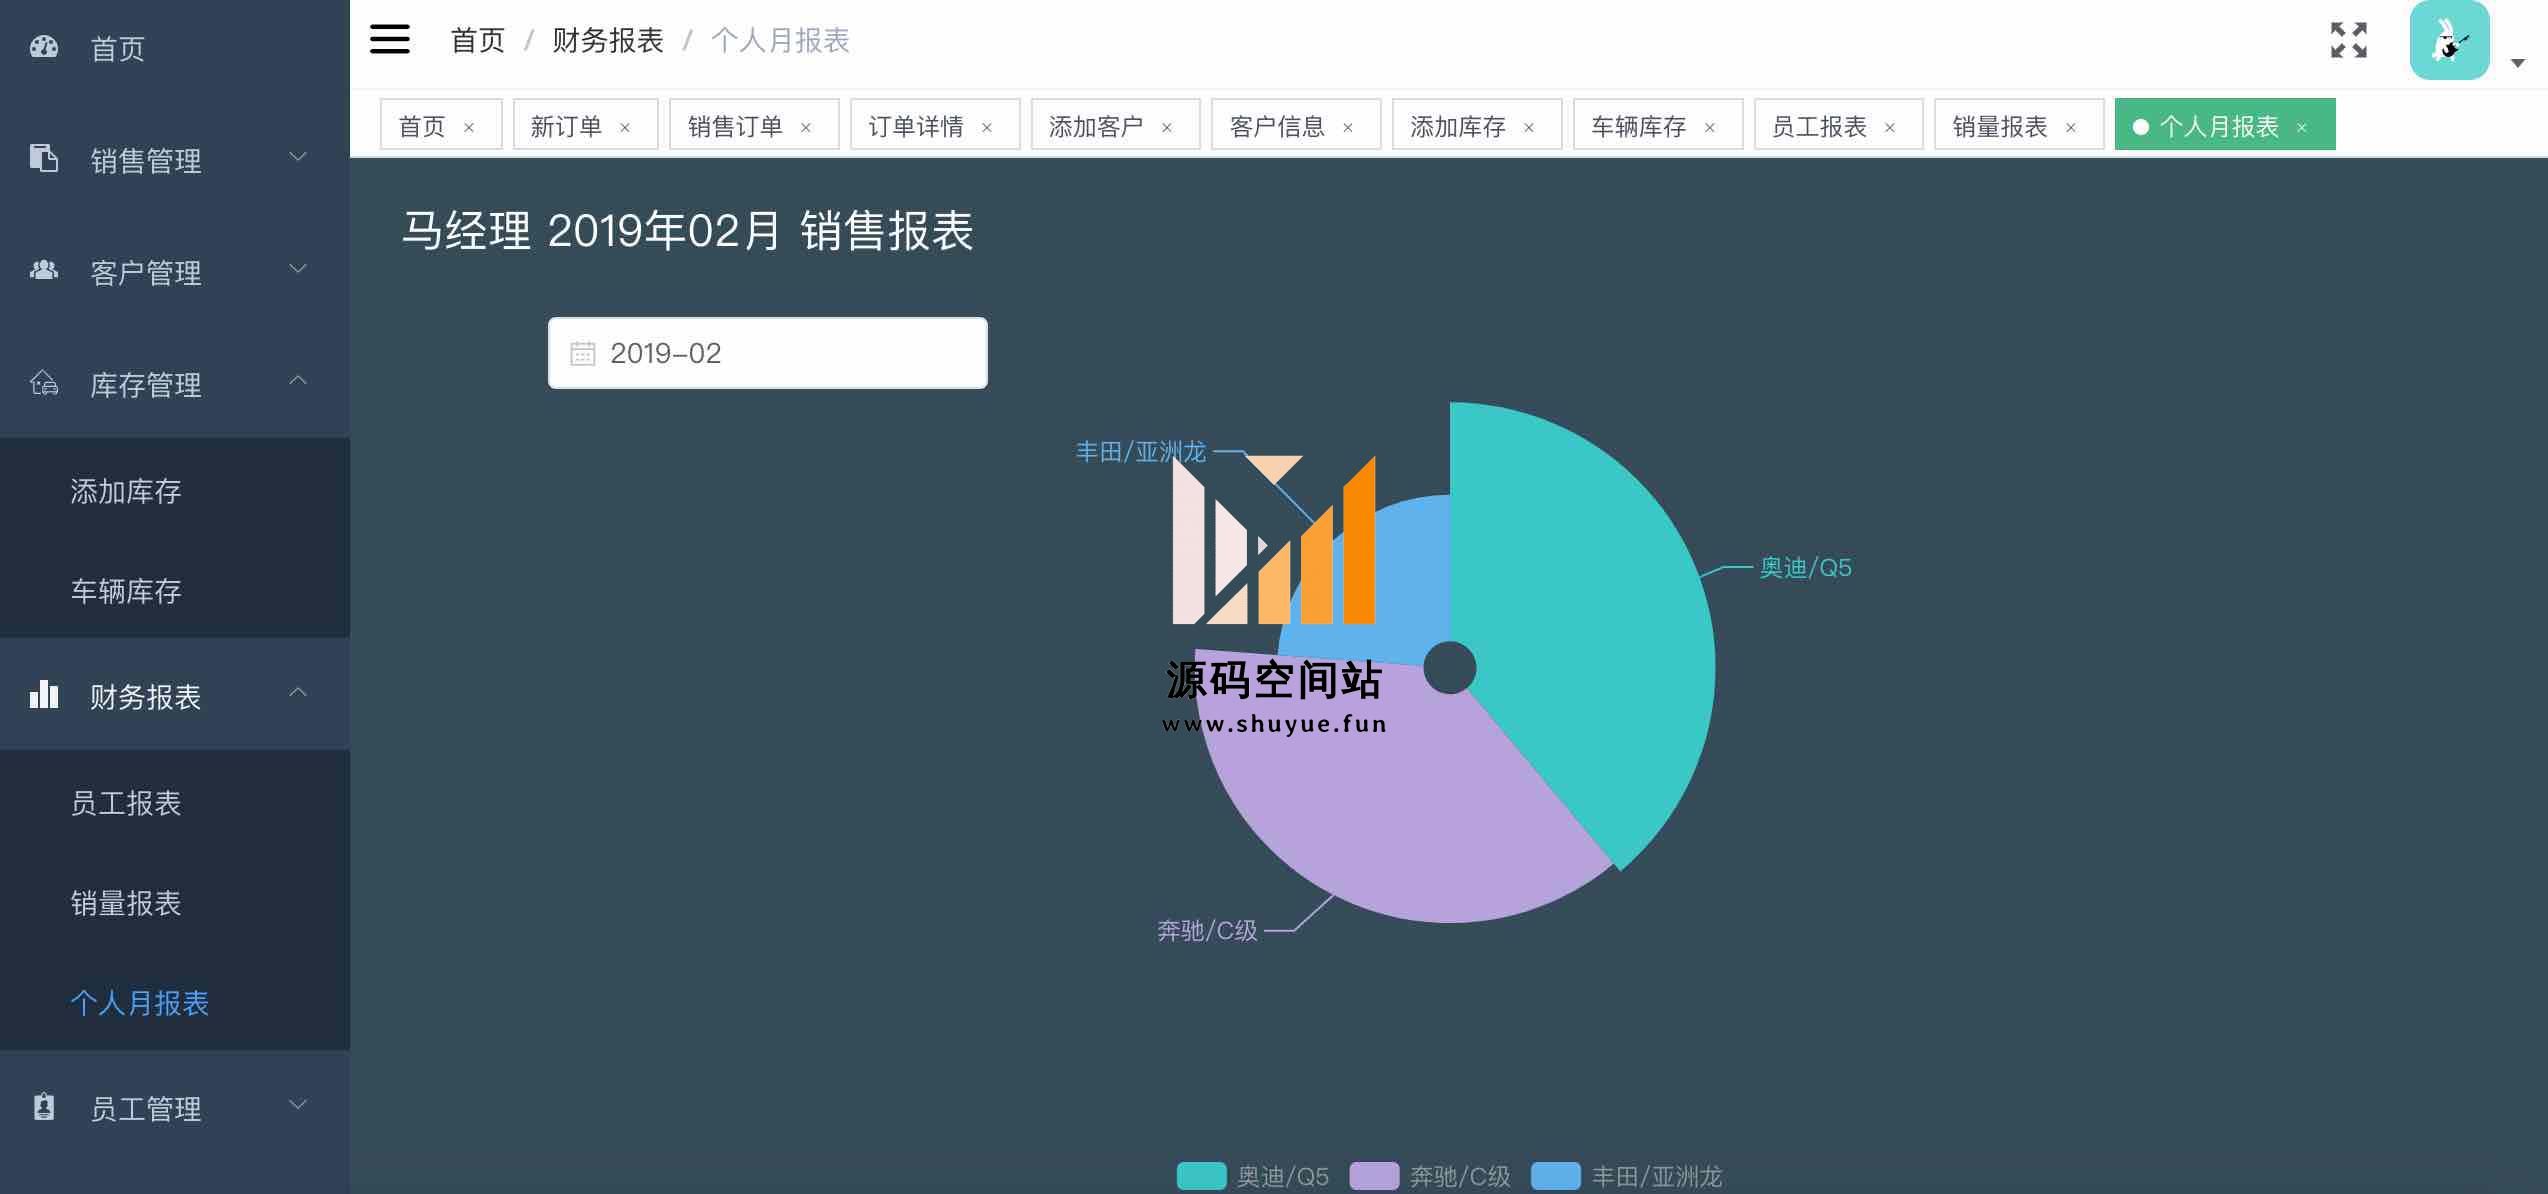This screenshot has width=2548, height=1194.
Task: Click the 奔驰/C级 pie chart label
Action: (1207, 931)
